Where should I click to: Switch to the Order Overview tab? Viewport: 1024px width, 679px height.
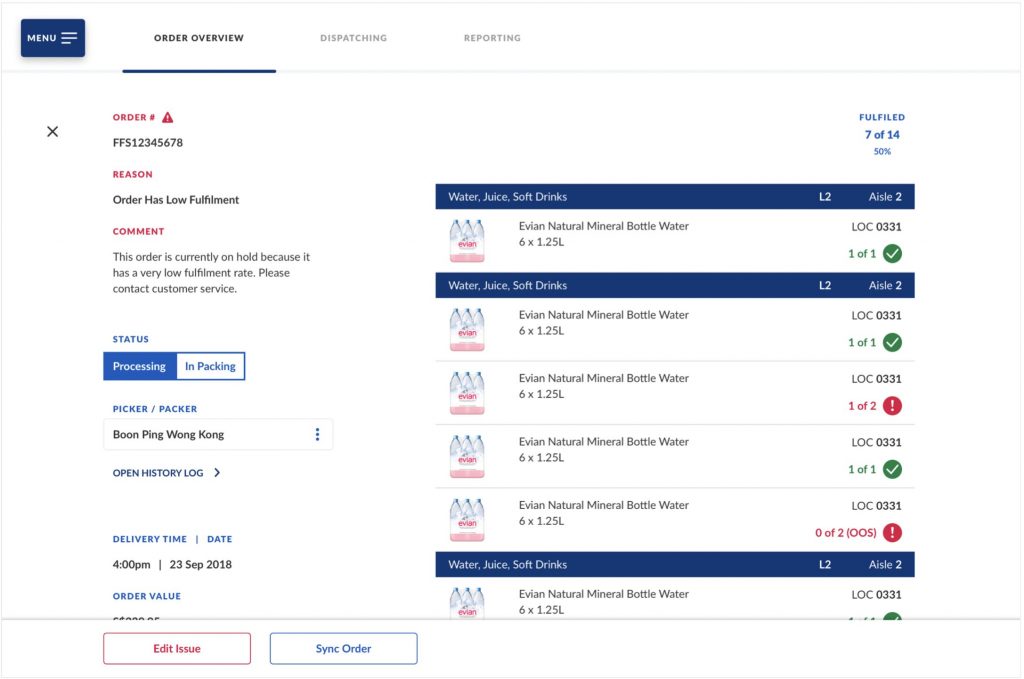199,38
